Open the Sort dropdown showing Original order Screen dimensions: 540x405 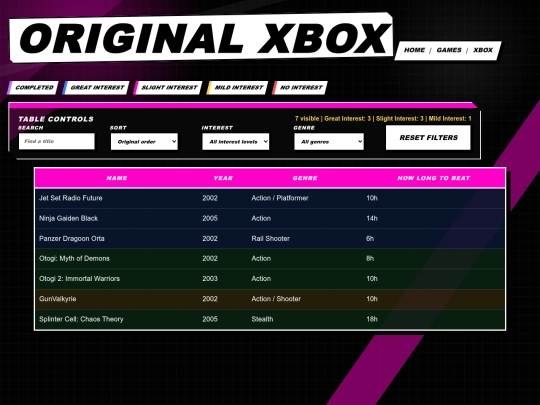pyautogui.click(x=144, y=142)
